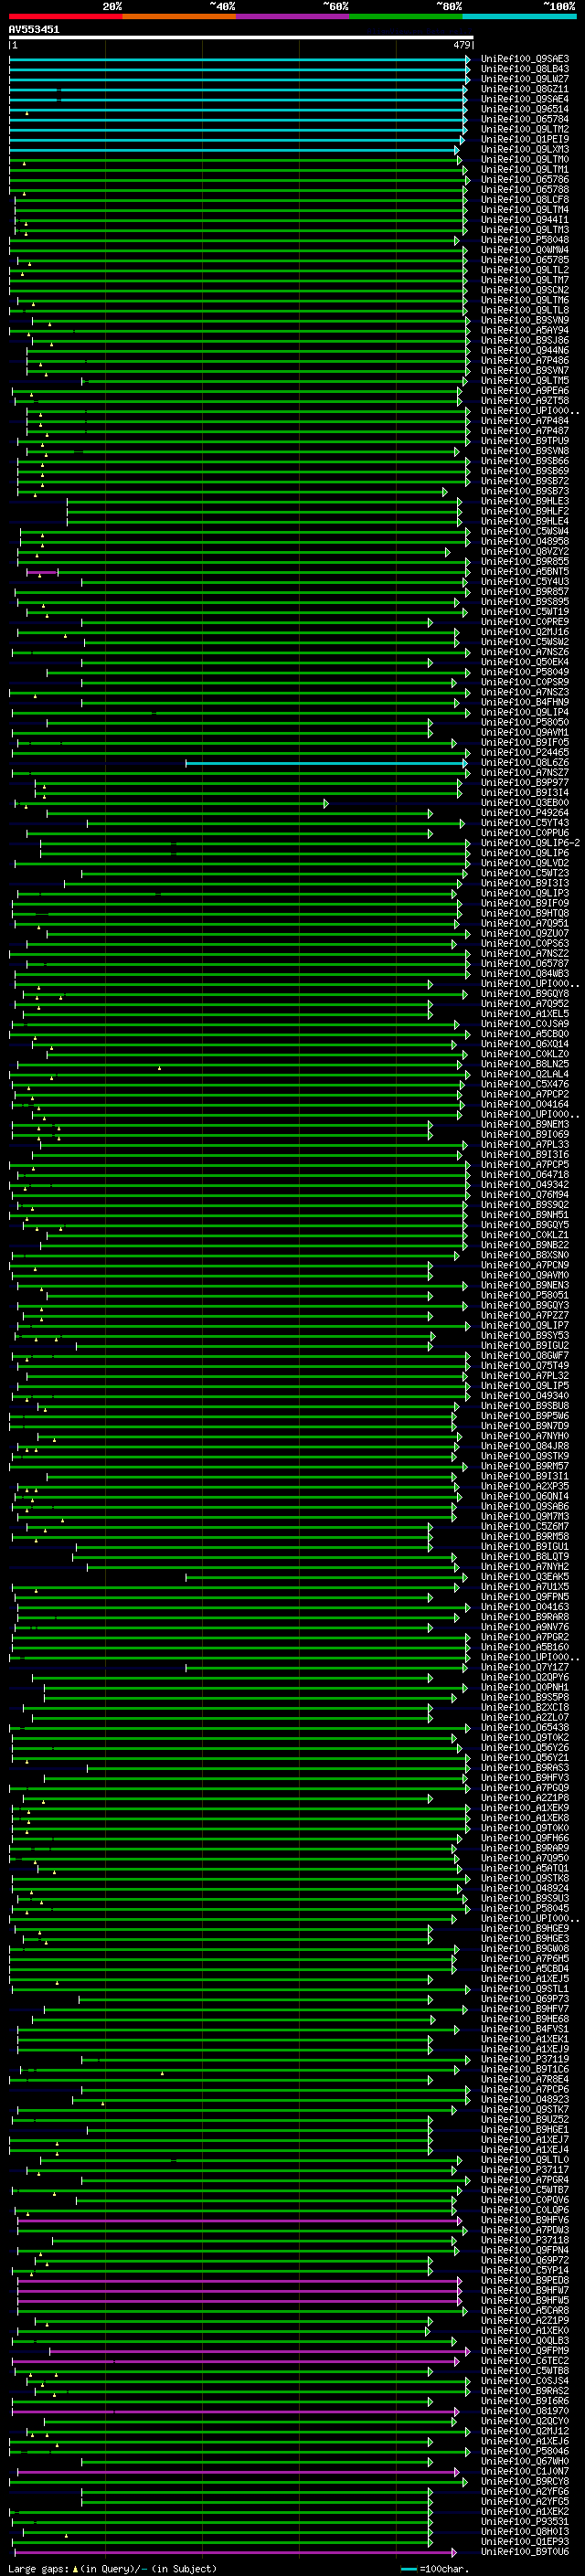Open the UniRef100_Q8LCF8 entry
This screenshot has height=2576, width=585.
click(x=525, y=200)
